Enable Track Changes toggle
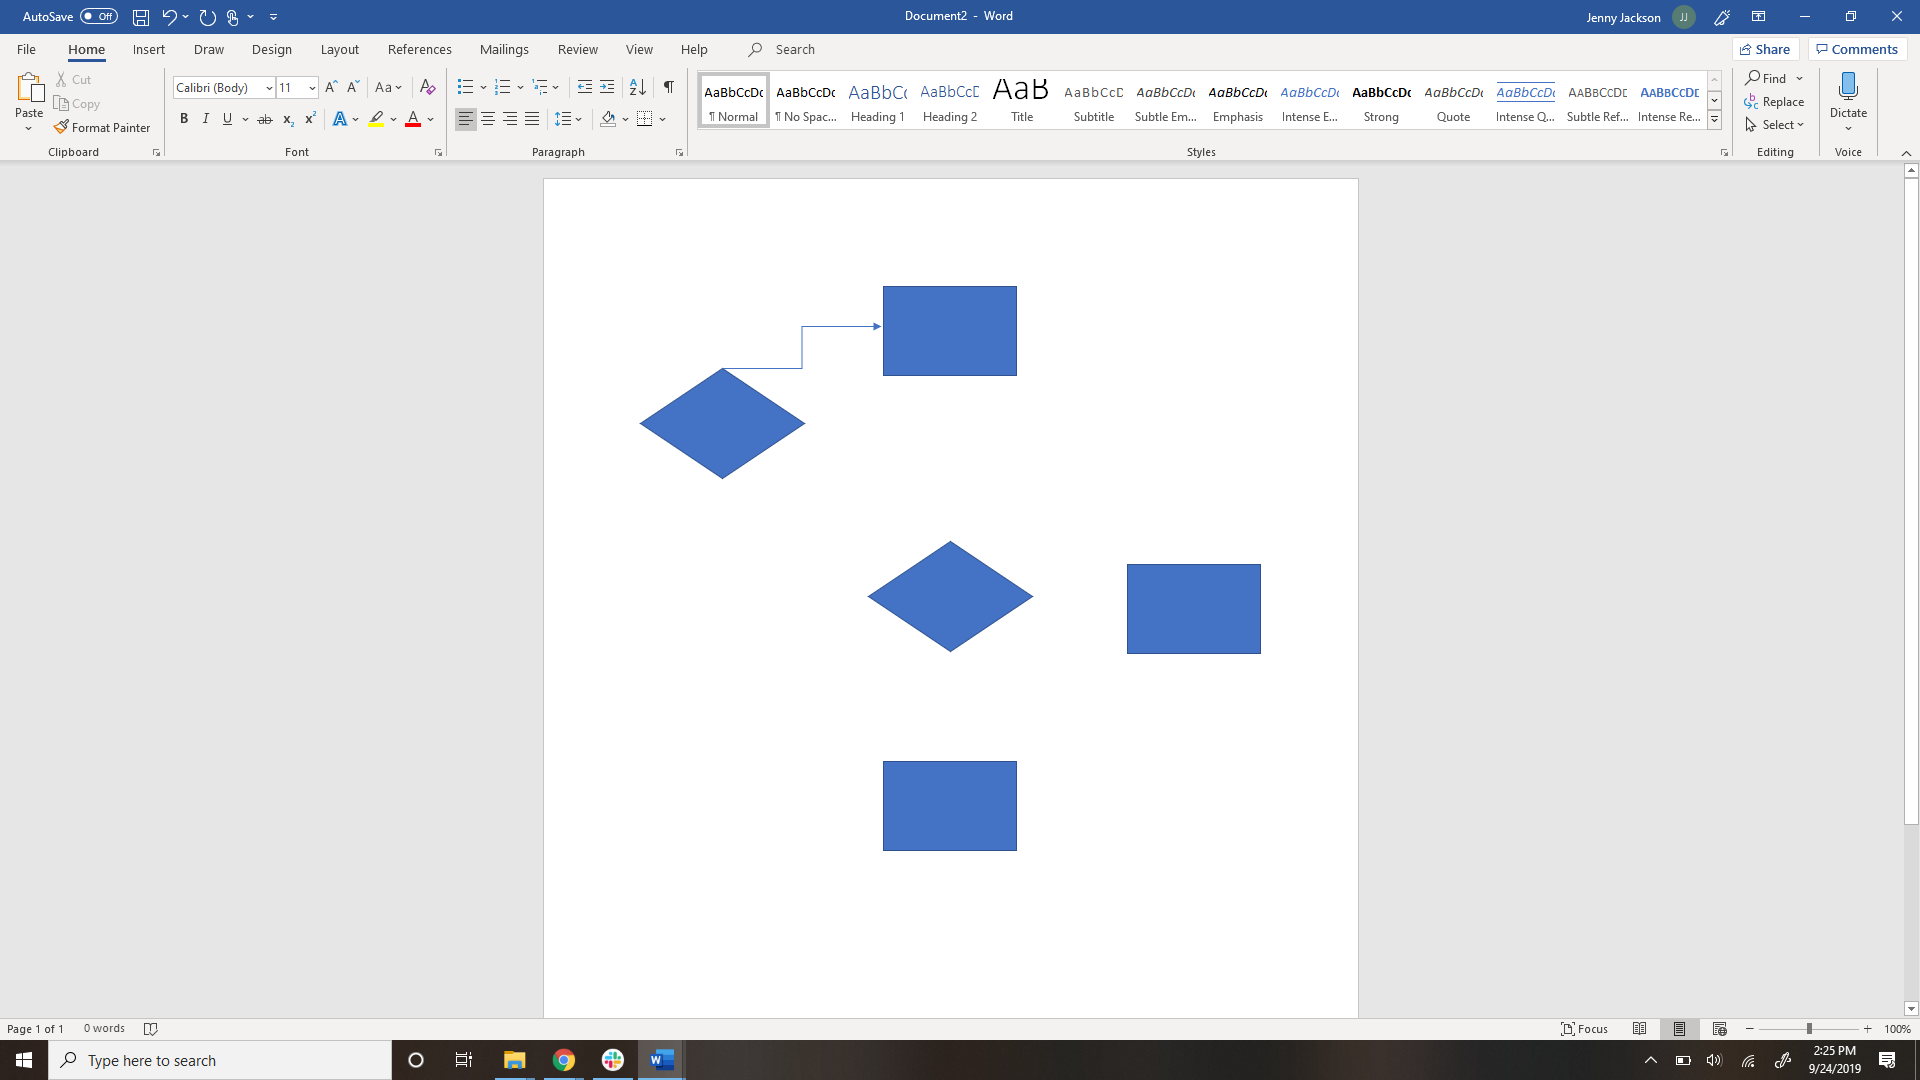Screen dimensions: 1920x1080 (x=578, y=49)
